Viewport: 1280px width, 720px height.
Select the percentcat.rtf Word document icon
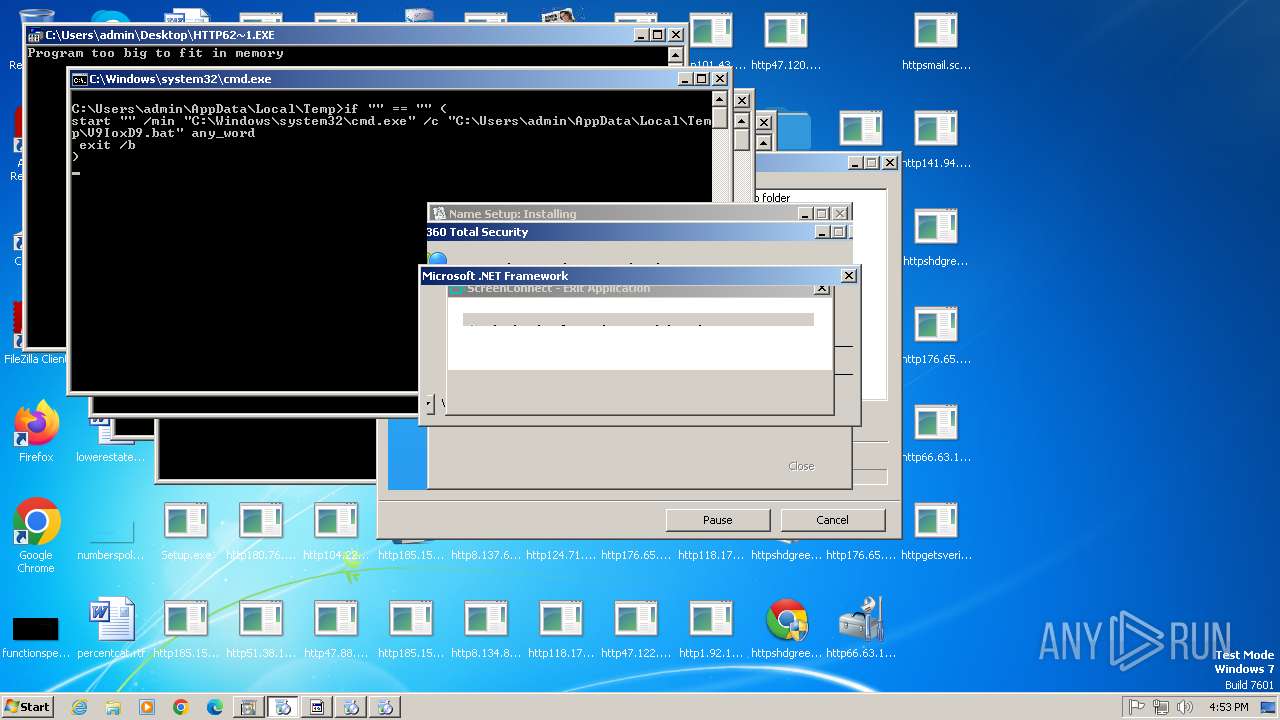(111, 629)
